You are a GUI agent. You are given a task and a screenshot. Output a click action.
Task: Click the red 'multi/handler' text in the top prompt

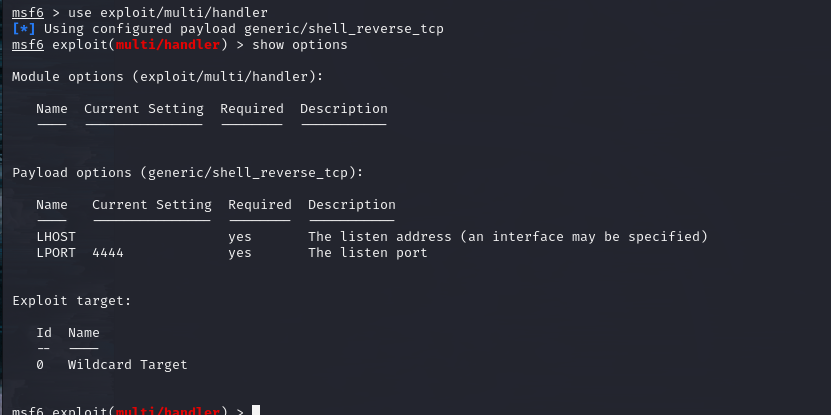pos(167,45)
